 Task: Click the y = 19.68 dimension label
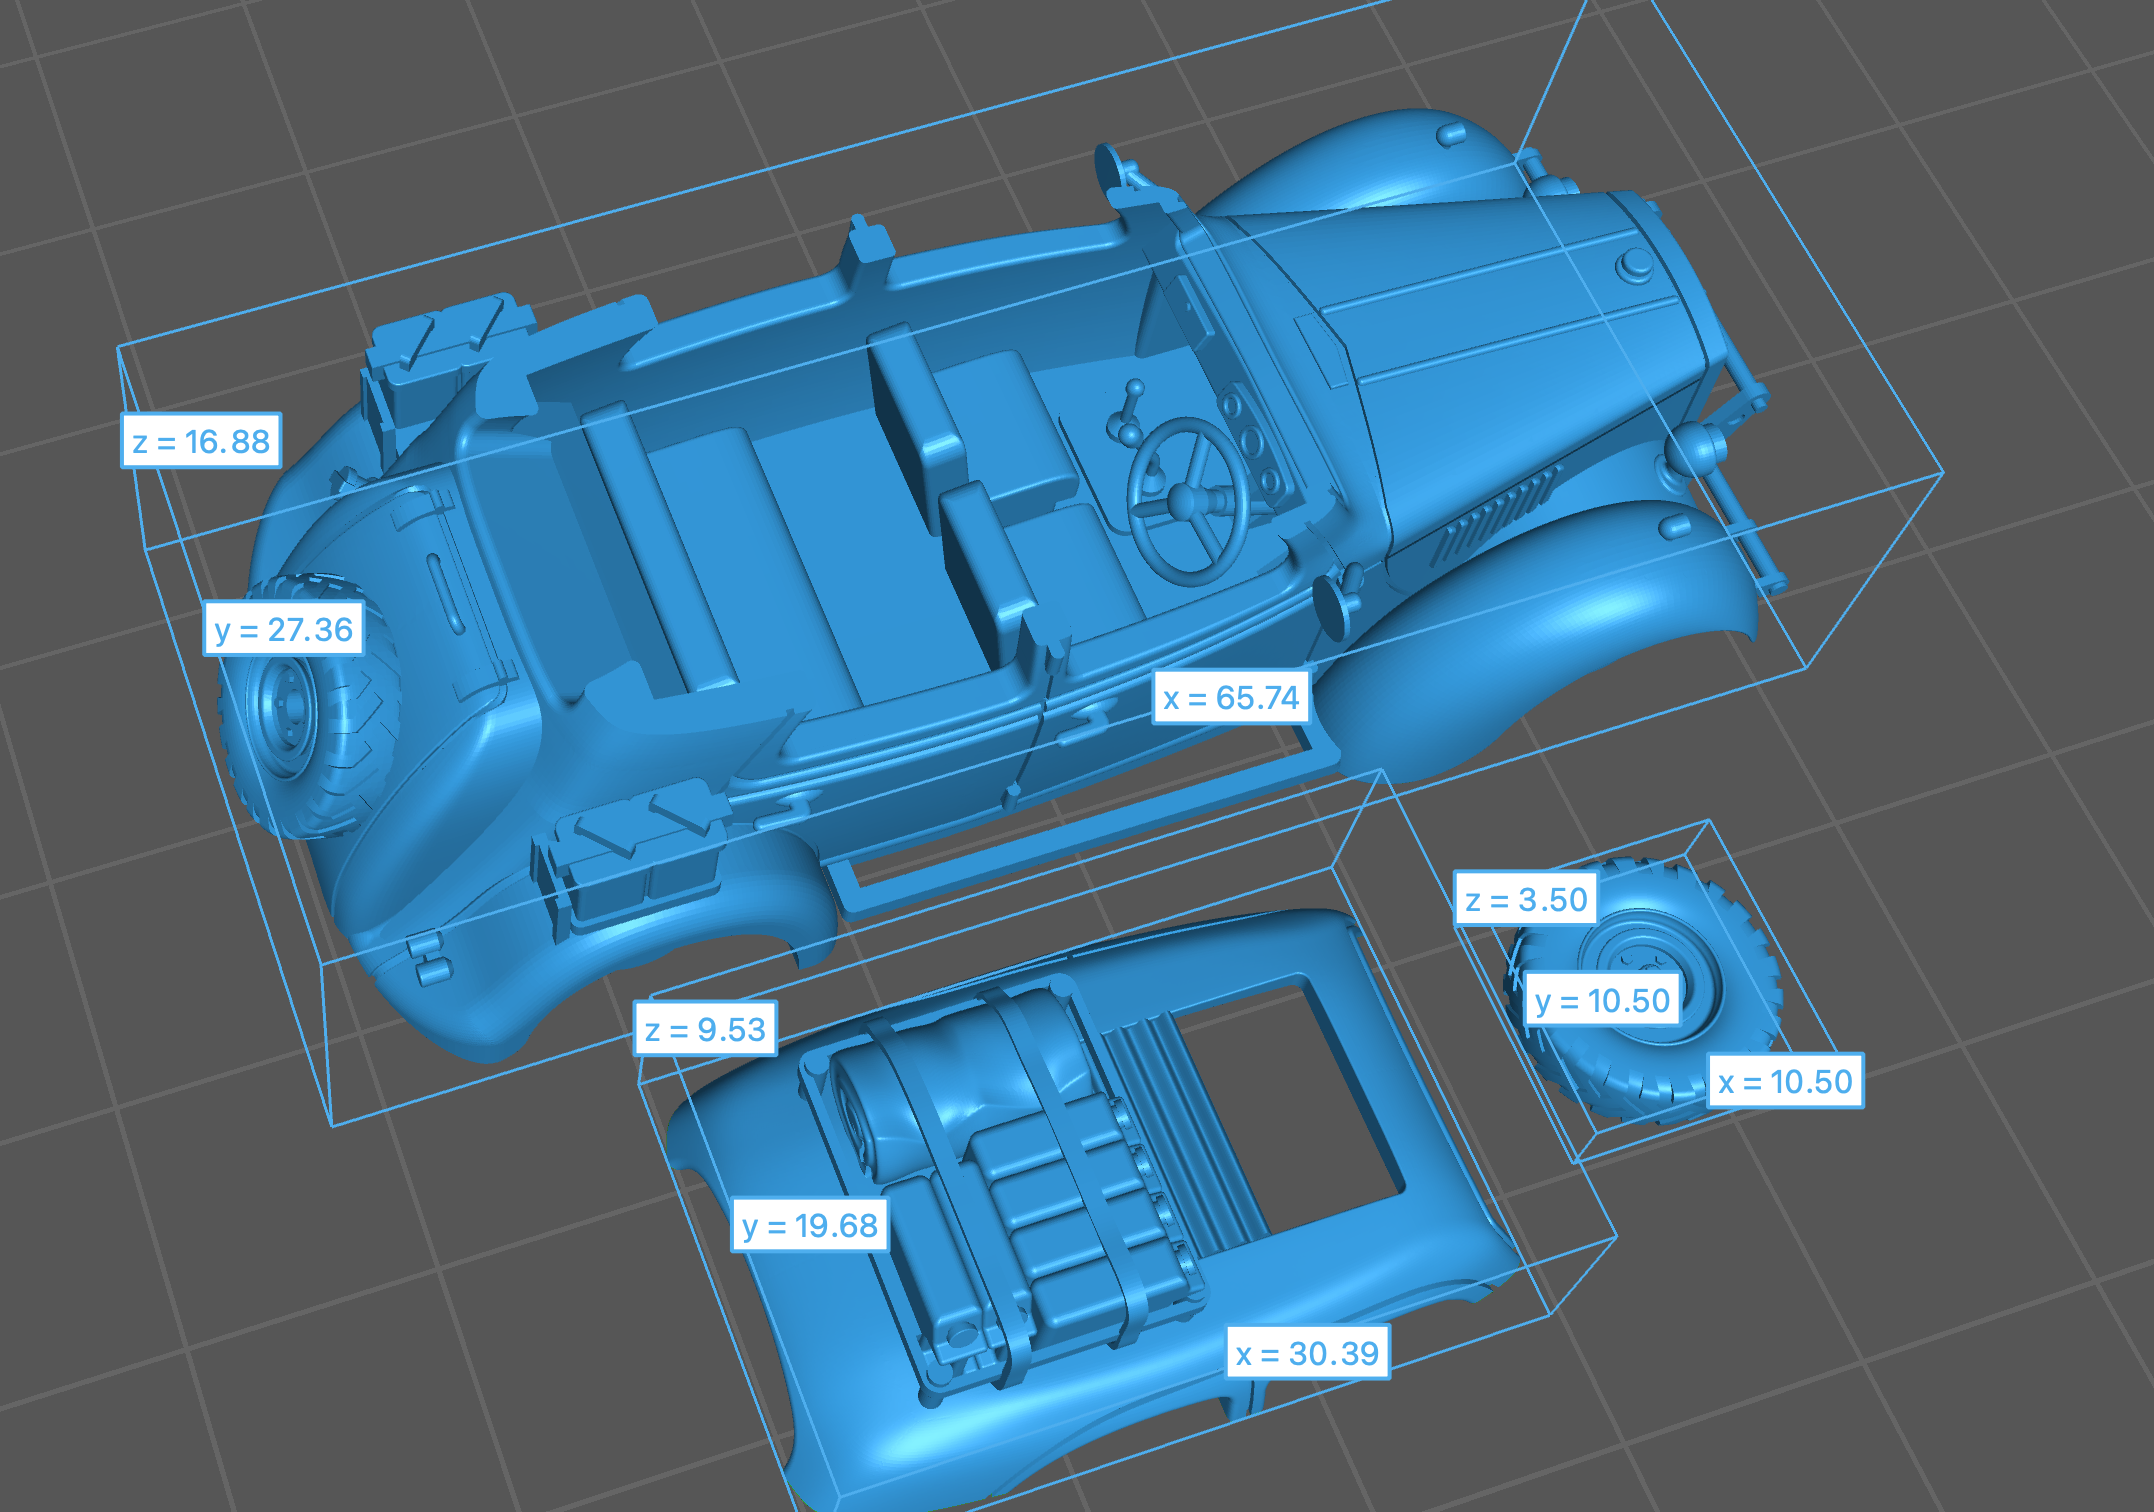(x=810, y=1225)
